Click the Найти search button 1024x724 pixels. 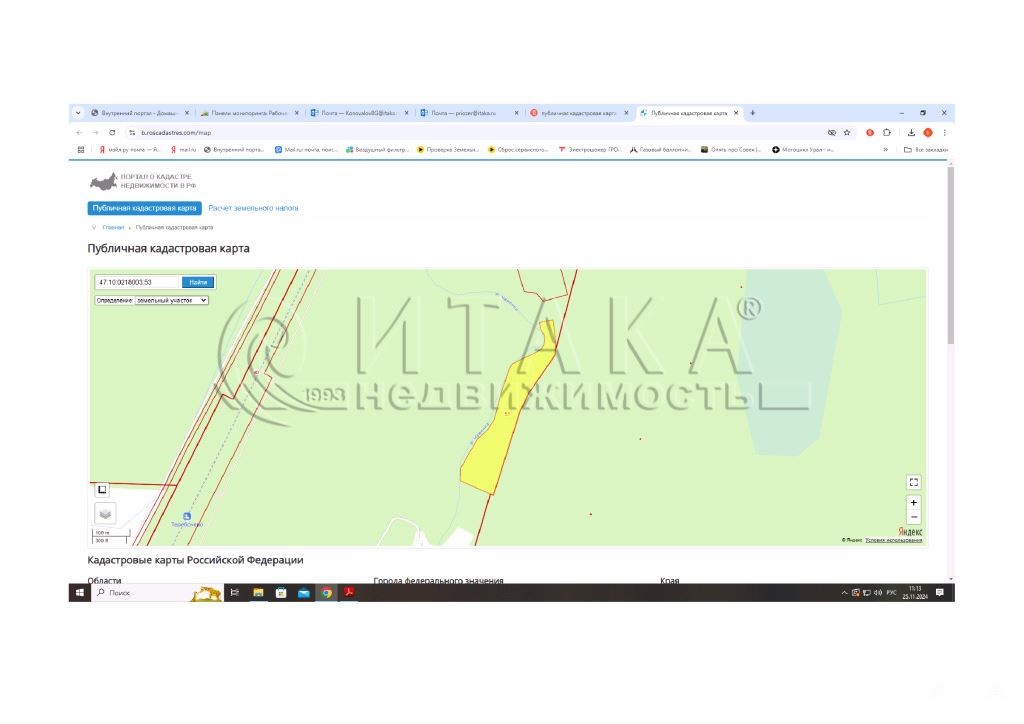point(198,282)
